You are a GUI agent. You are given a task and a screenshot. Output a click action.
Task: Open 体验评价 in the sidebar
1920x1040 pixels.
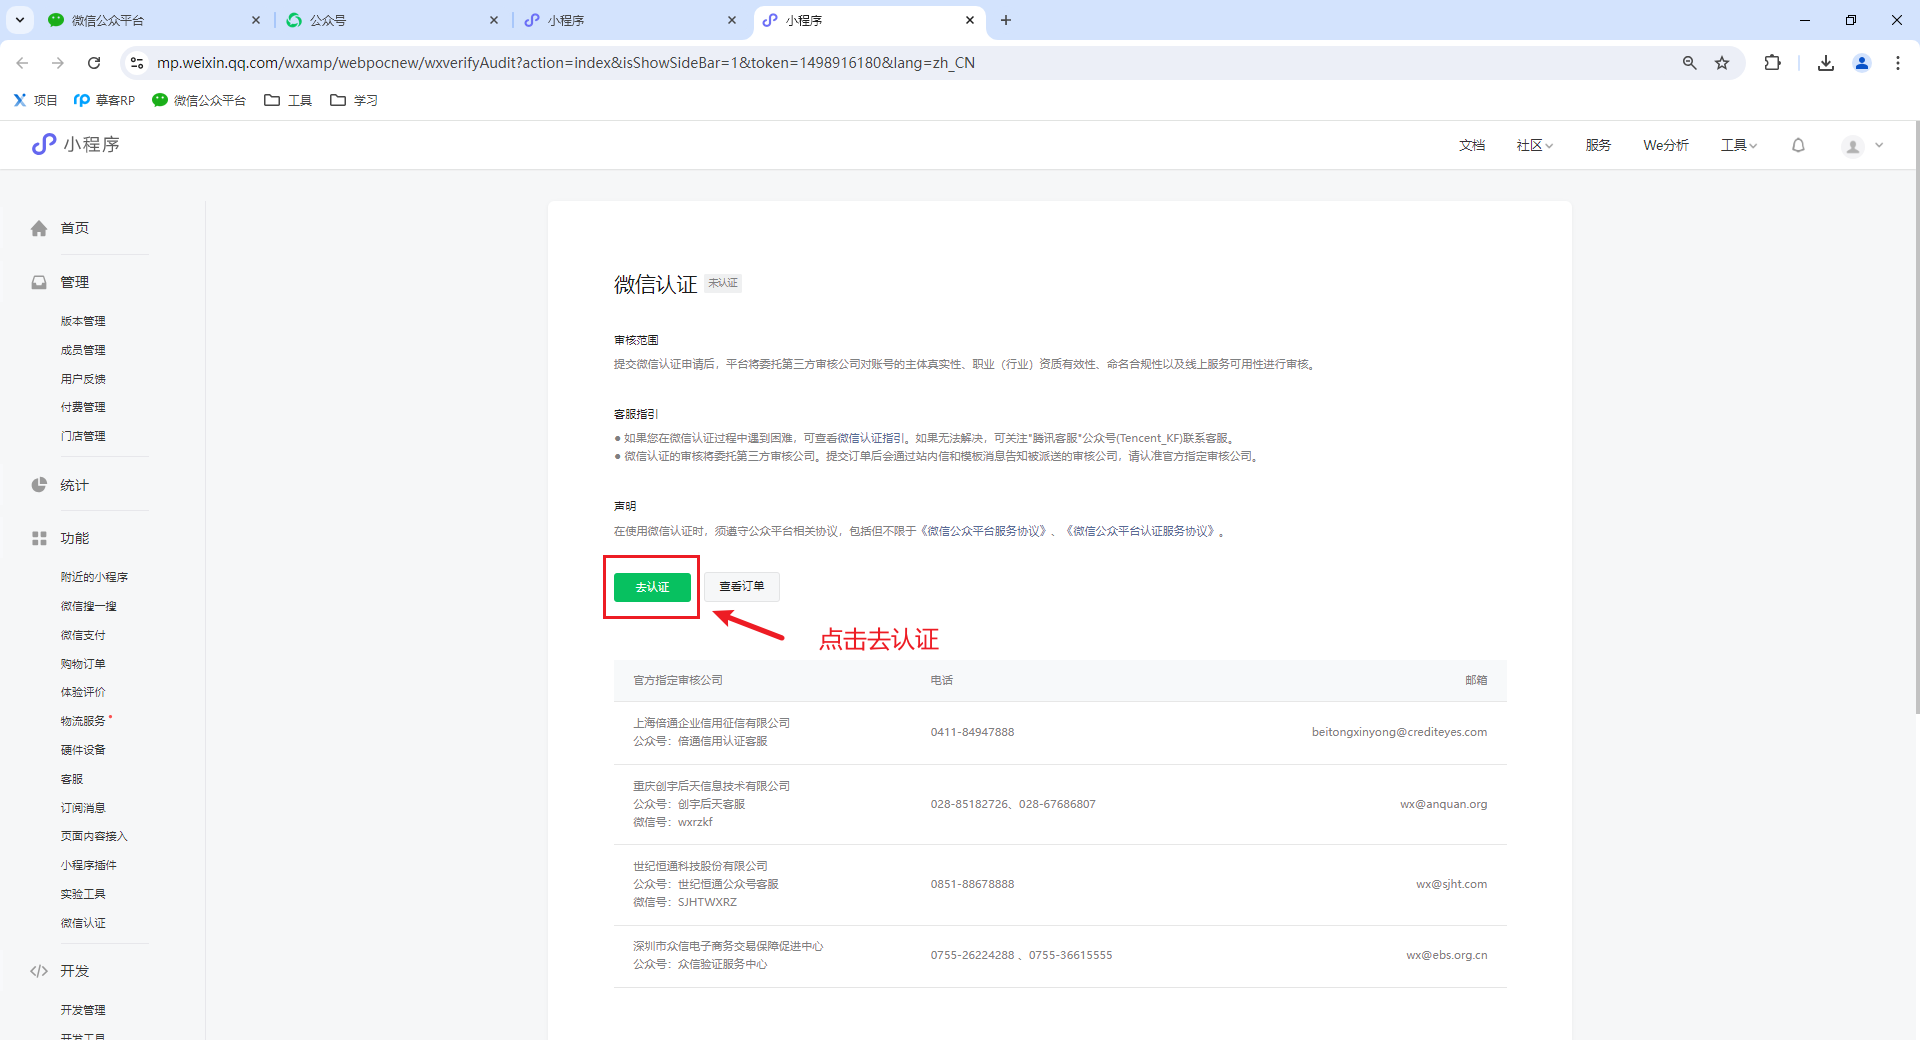click(x=83, y=692)
